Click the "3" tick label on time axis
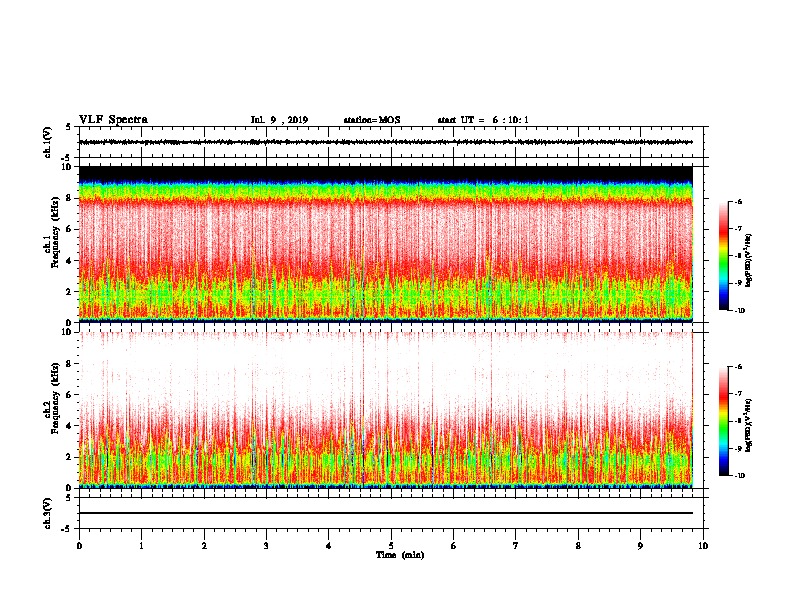 pos(266,546)
